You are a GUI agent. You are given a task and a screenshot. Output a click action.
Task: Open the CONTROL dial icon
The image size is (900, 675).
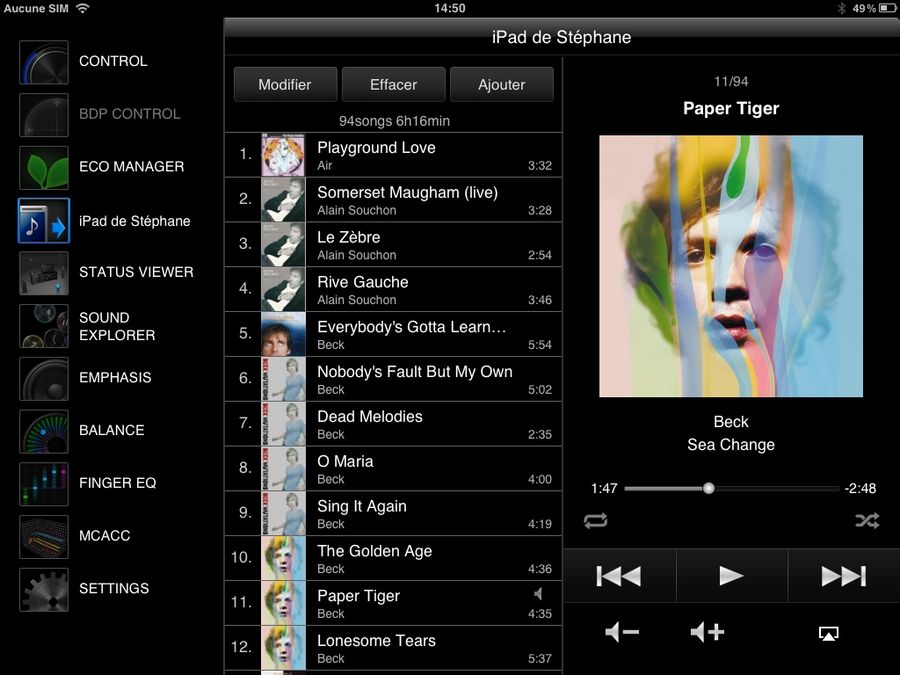(44, 62)
